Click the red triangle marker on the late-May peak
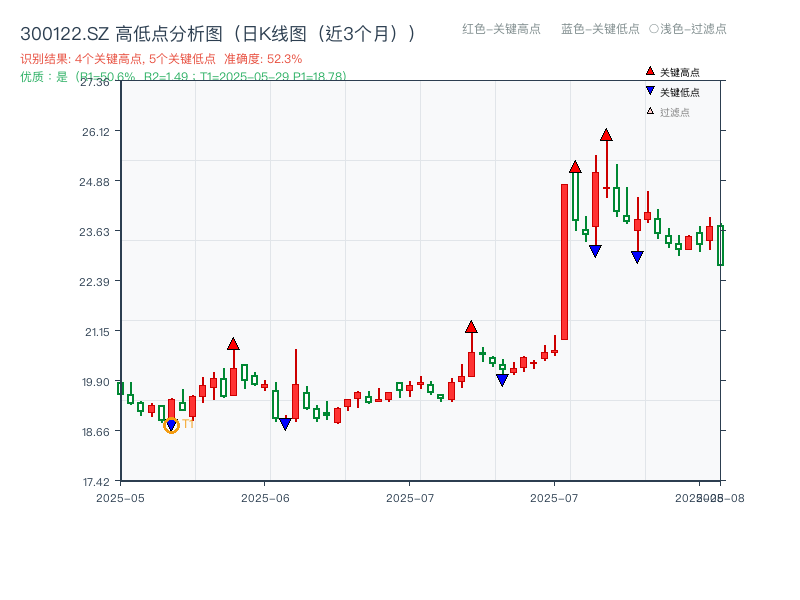 [x=233, y=342]
